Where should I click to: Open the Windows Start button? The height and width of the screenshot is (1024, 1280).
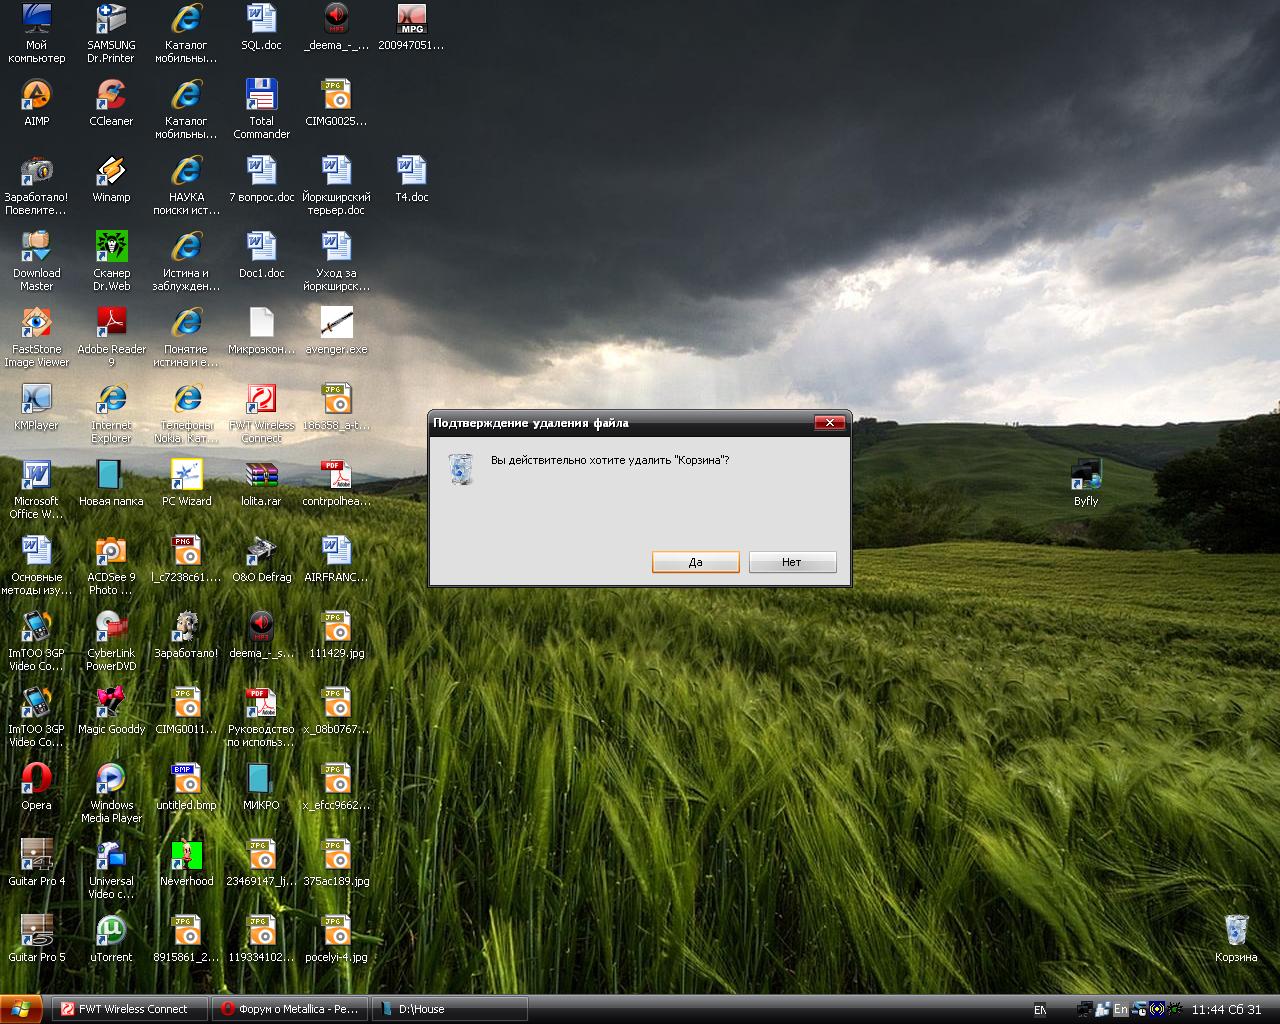point(22,1009)
